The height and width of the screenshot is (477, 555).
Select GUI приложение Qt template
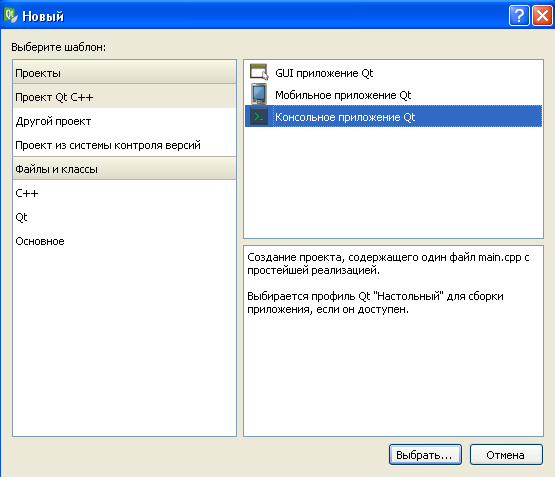(x=393, y=73)
